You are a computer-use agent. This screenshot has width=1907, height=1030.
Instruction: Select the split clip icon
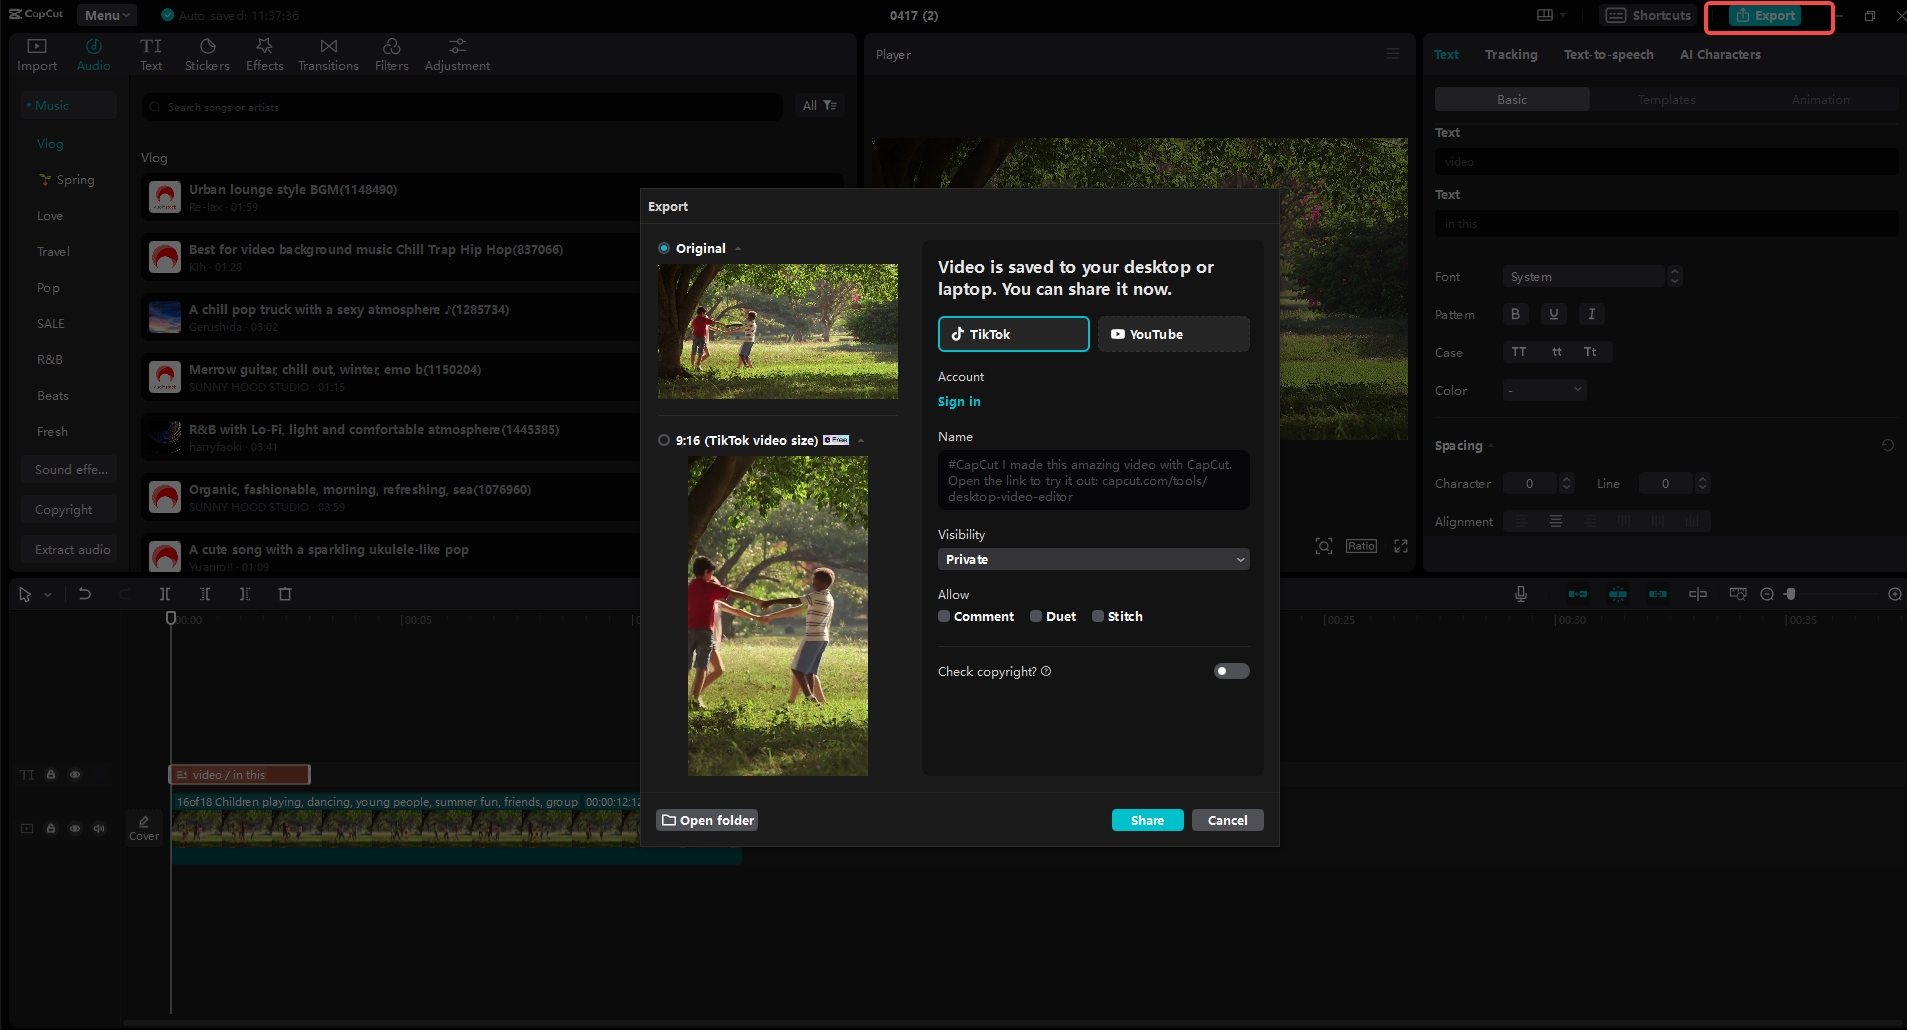pyautogui.click(x=166, y=593)
